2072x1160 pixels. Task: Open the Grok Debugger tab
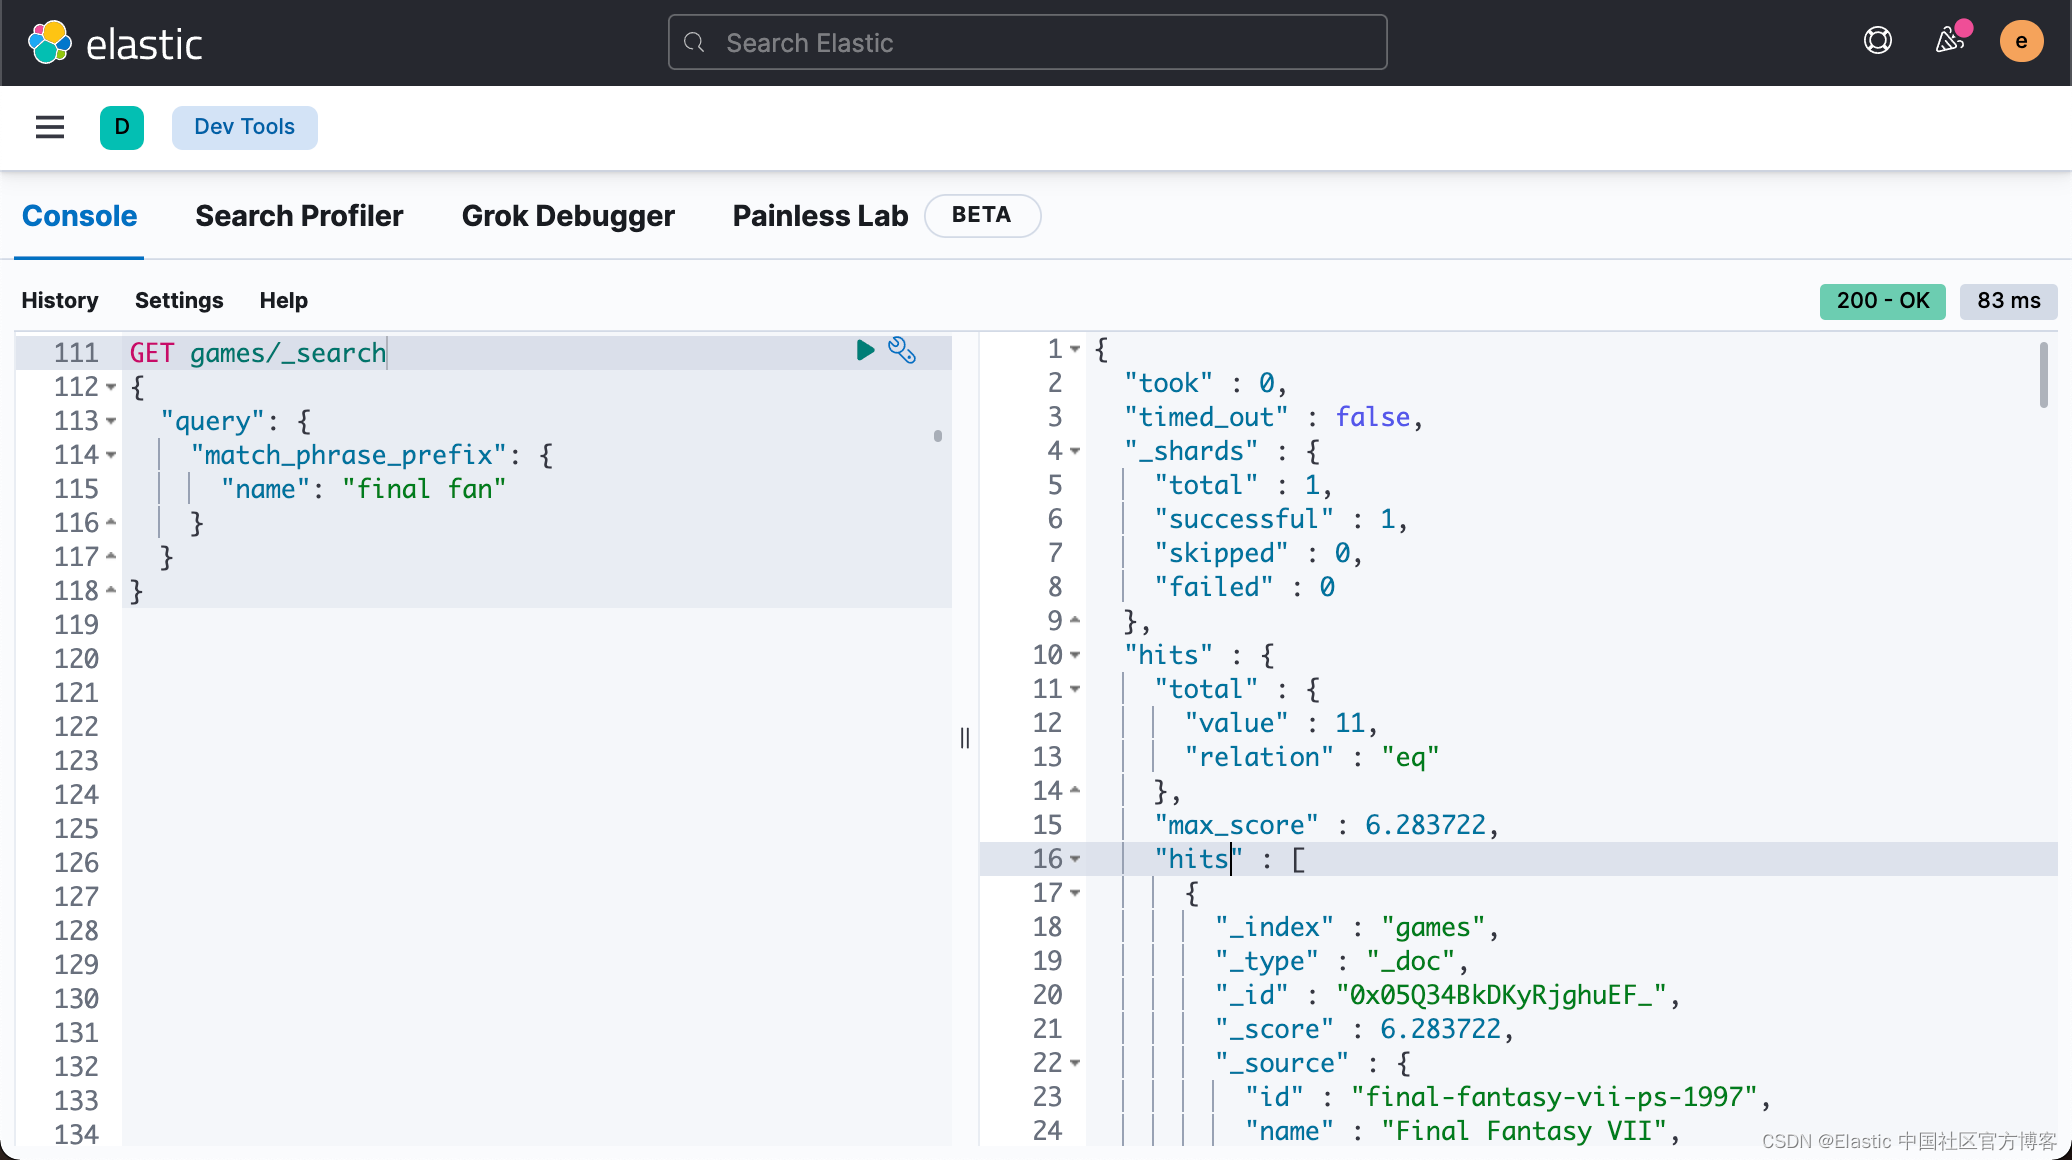click(x=568, y=216)
